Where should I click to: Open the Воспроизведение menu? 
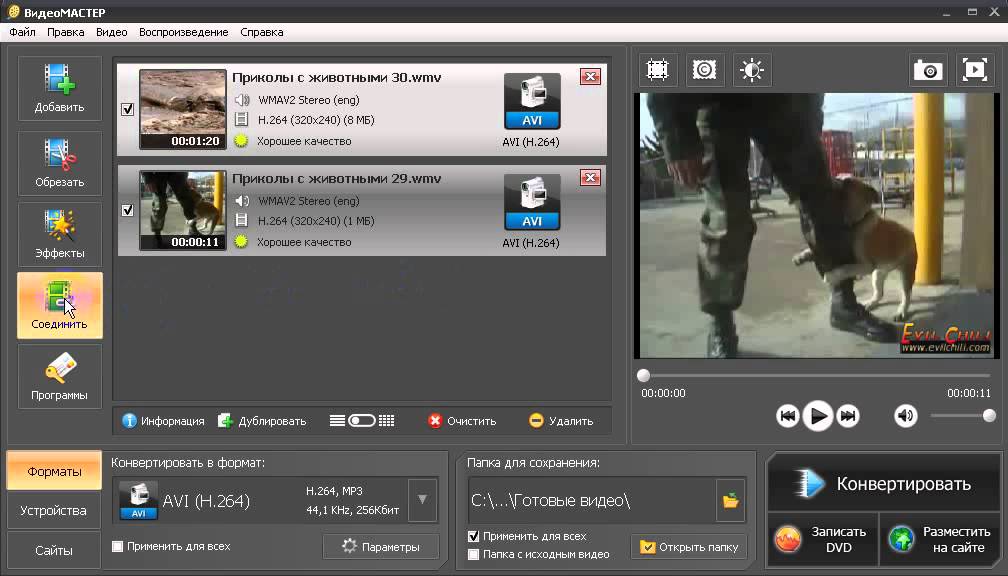tap(183, 32)
